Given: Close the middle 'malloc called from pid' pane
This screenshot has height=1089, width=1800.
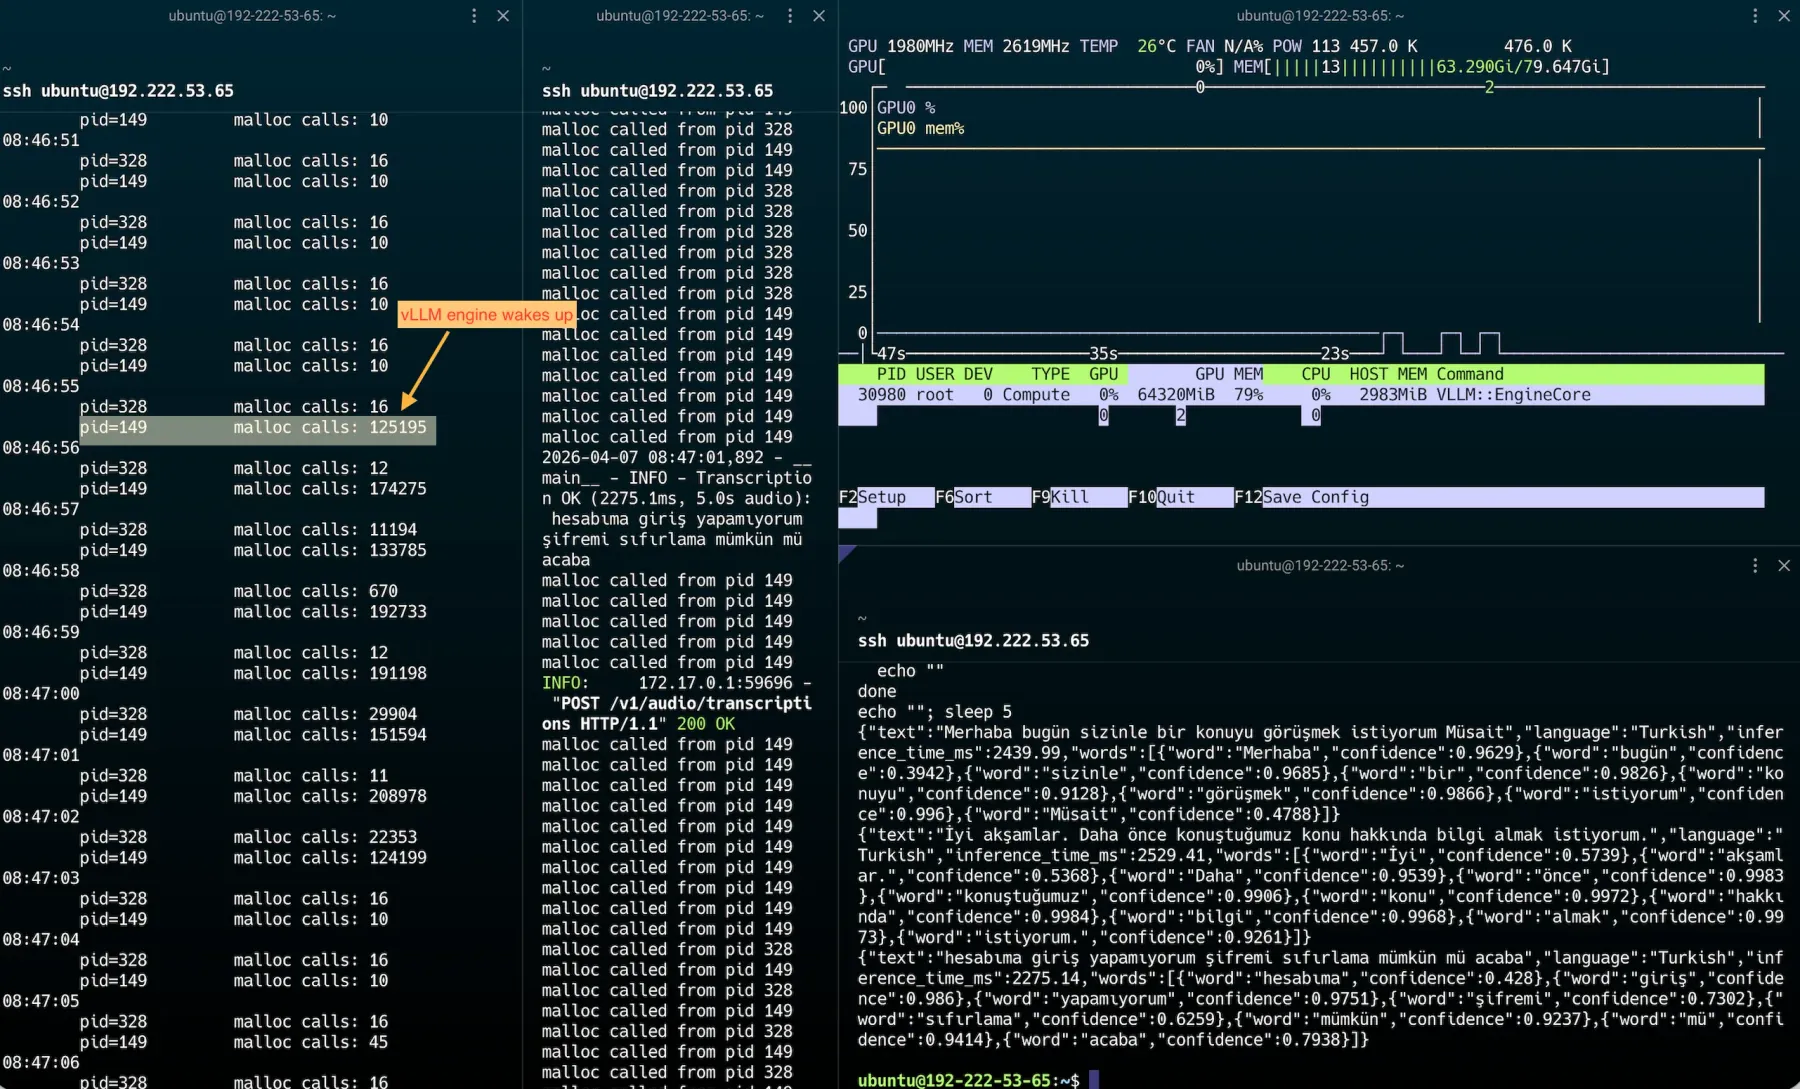Looking at the screenshot, I should pos(819,16).
